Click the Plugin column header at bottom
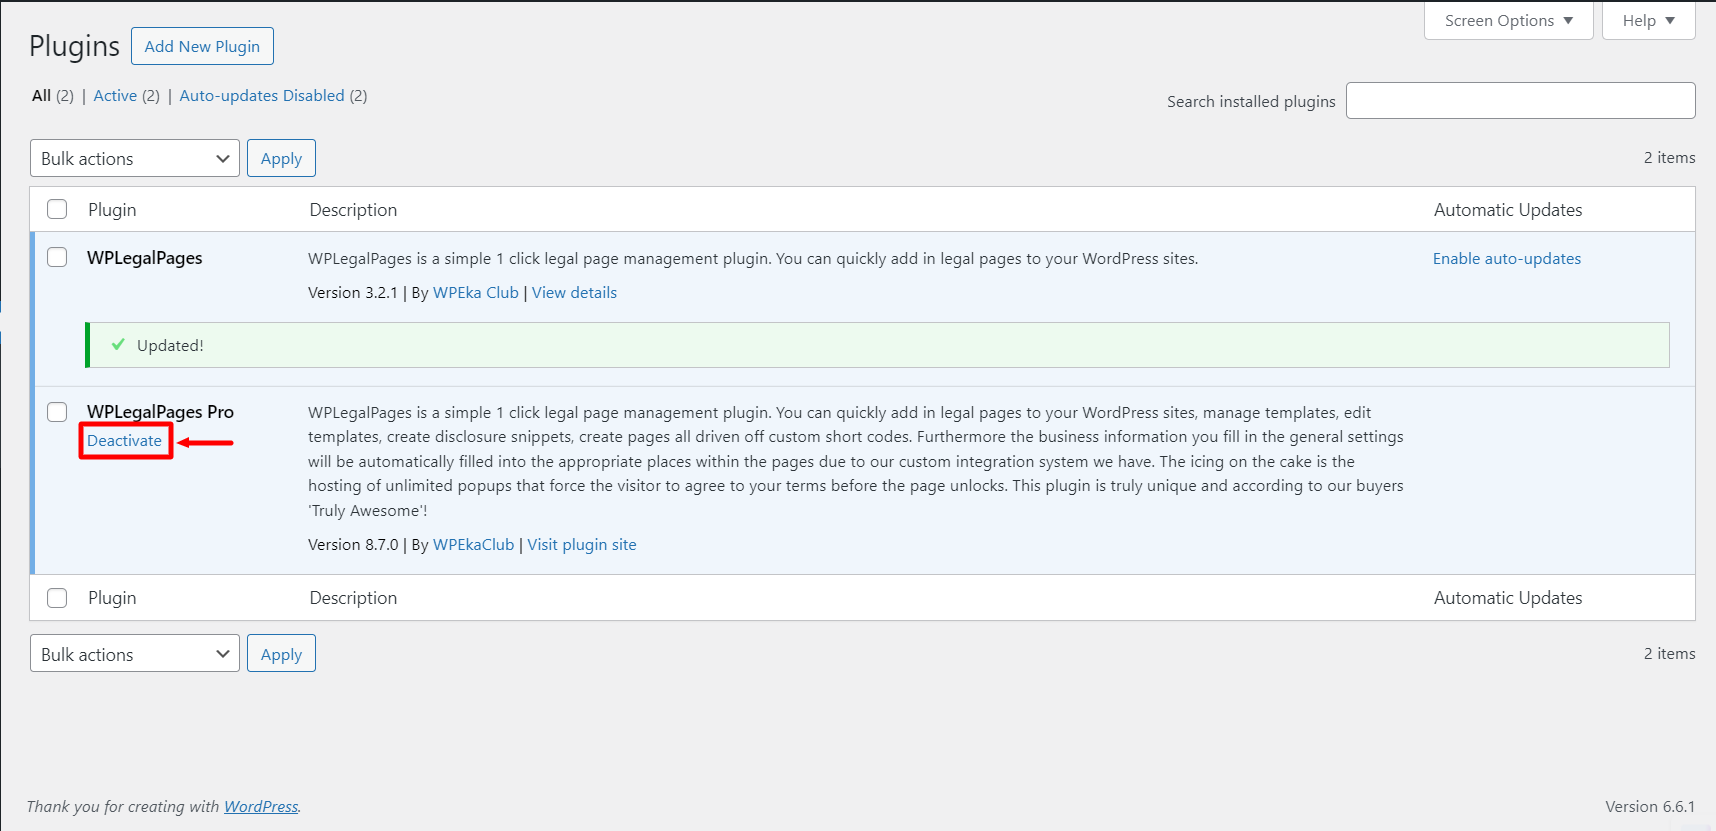 (112, 598)
